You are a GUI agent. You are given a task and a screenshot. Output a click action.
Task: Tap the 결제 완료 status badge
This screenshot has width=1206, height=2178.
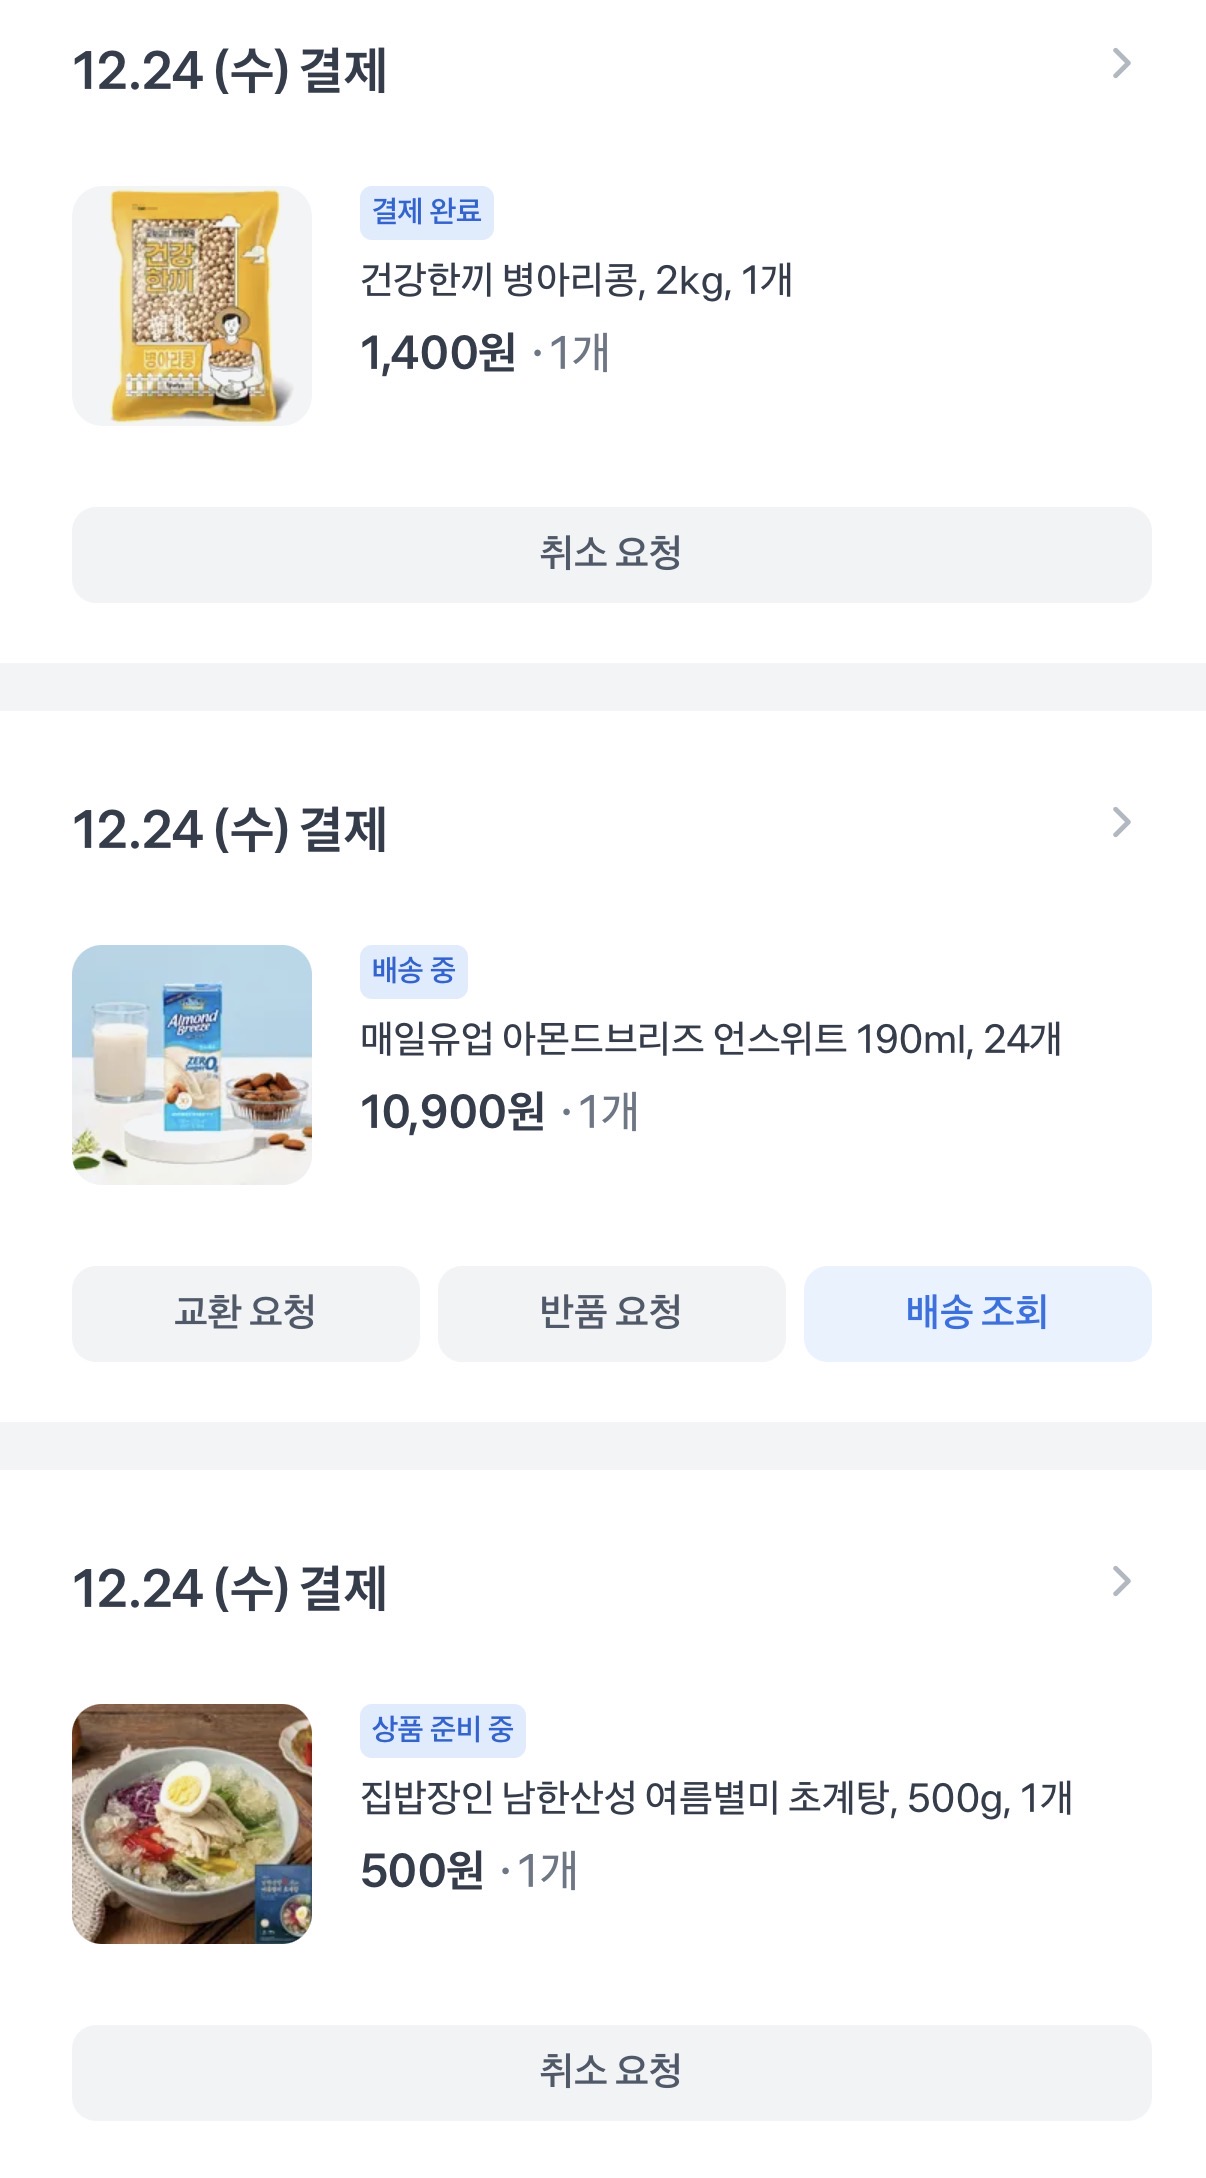pos(426,212)
